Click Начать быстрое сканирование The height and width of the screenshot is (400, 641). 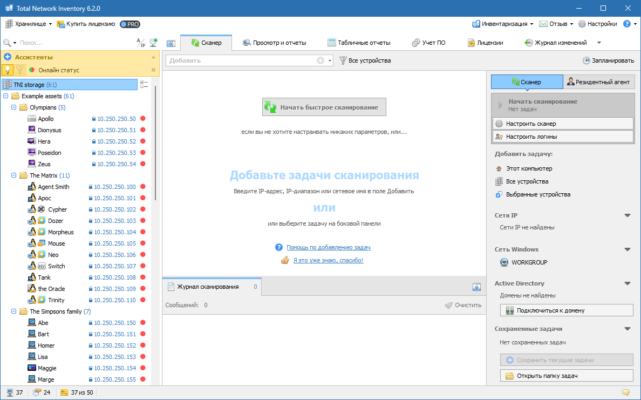pos(324,107)
